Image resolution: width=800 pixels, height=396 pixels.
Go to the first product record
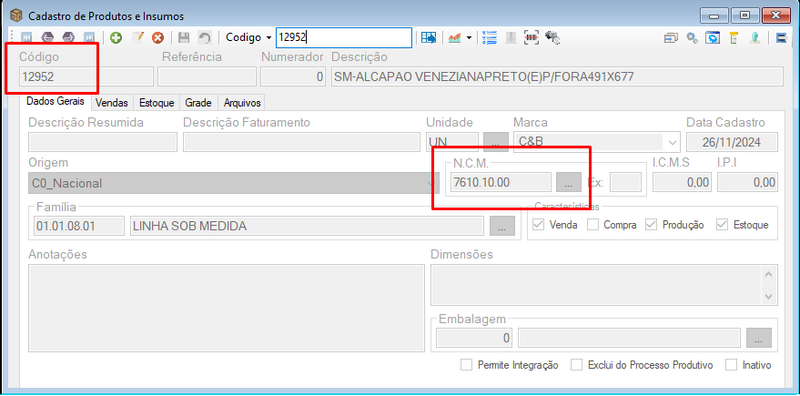tap(26, 37)
